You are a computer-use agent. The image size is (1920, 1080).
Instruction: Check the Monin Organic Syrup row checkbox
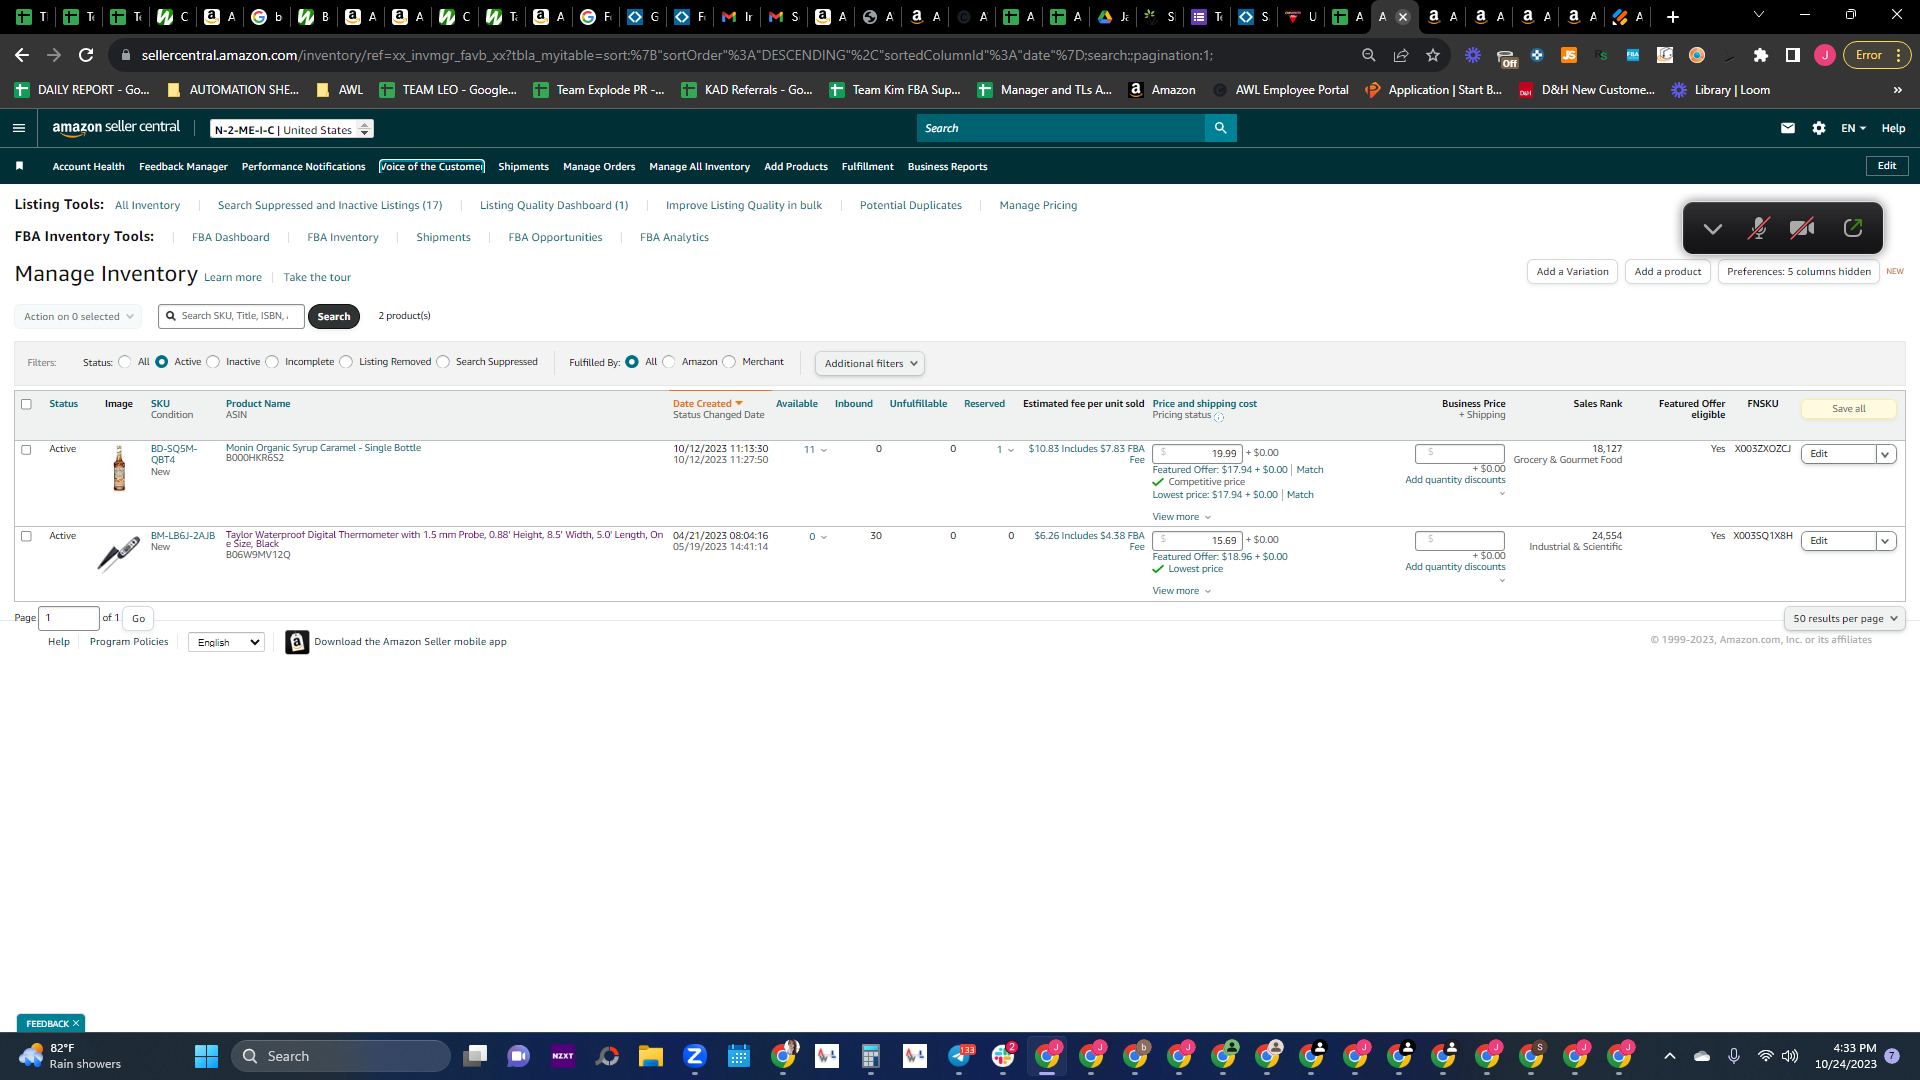[26, 450]
